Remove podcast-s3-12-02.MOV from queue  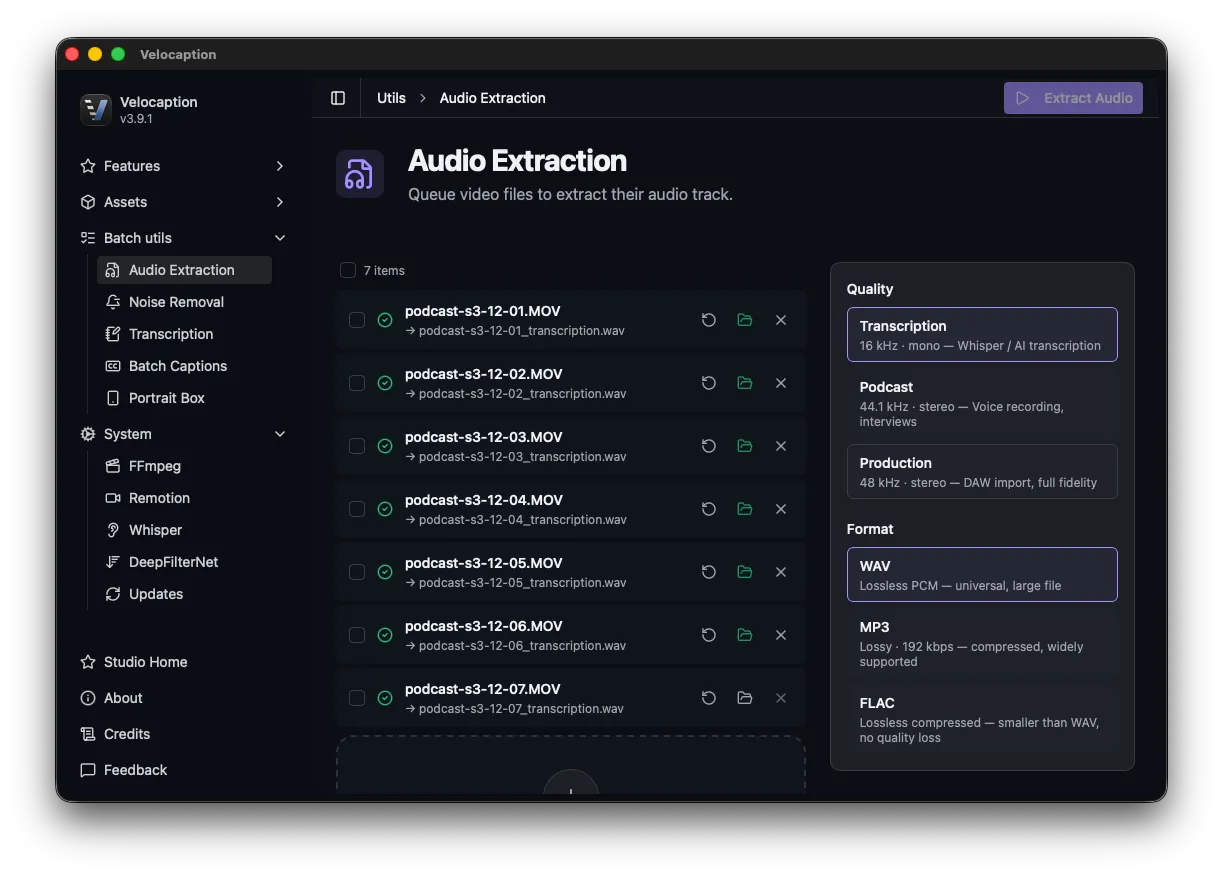[781, 383]
